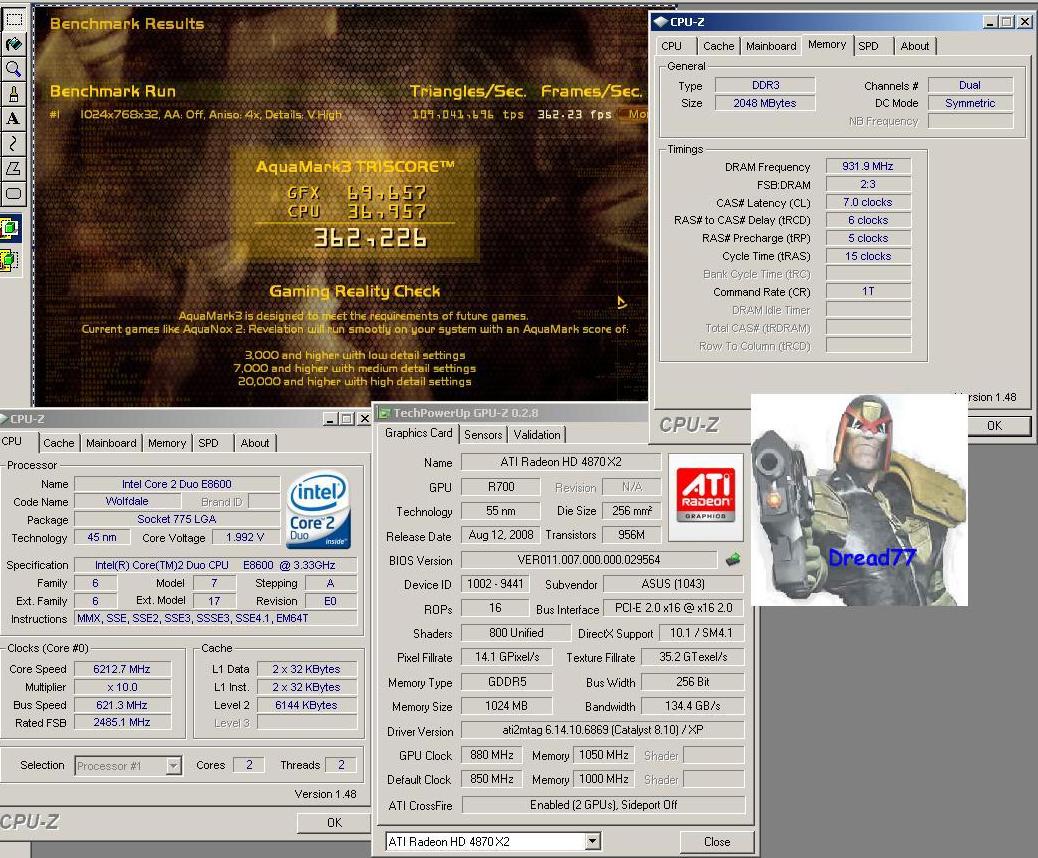Switch to Mainboard tab in Processor CPU-Z window

(x=111, y=443)
